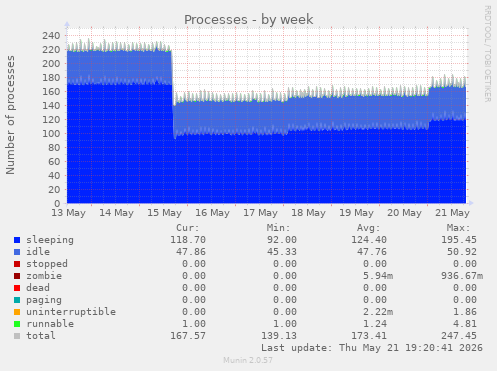
Task: Click the idle legend color swatch
Action: pos(17,252)
